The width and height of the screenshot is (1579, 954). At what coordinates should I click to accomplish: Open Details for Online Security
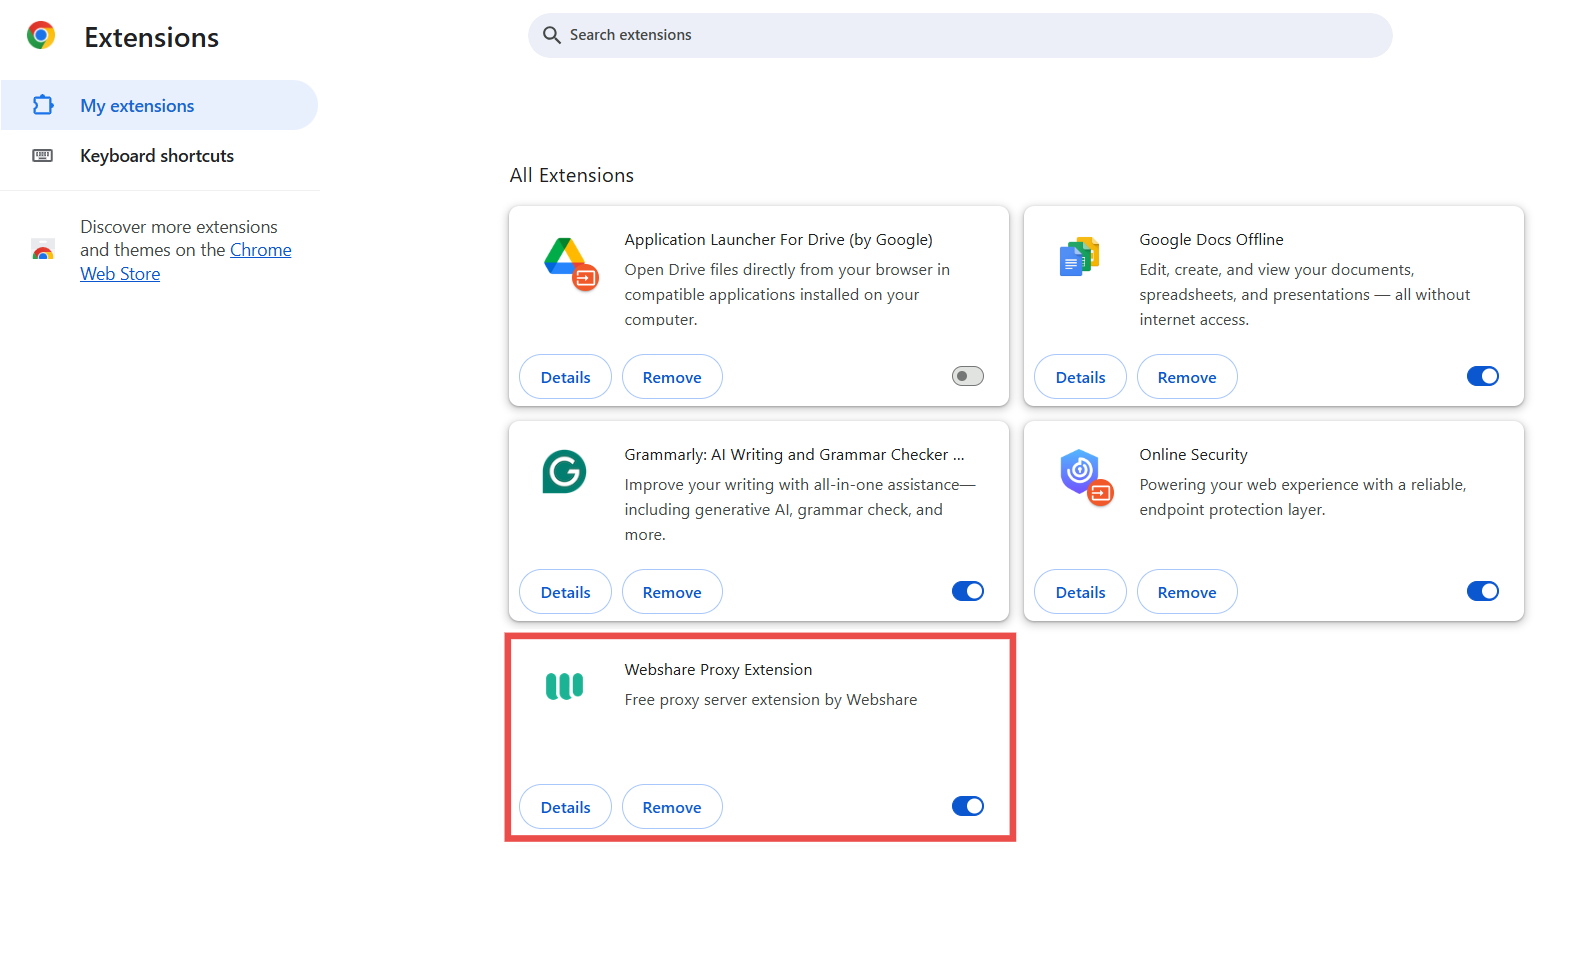tap(1080, 592)
